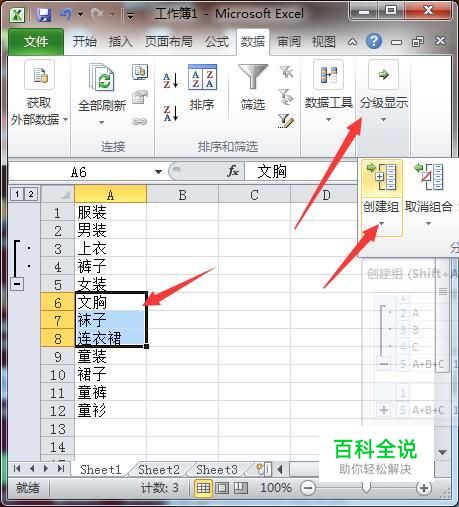Click the Edit Links icon

pos(139,122)
